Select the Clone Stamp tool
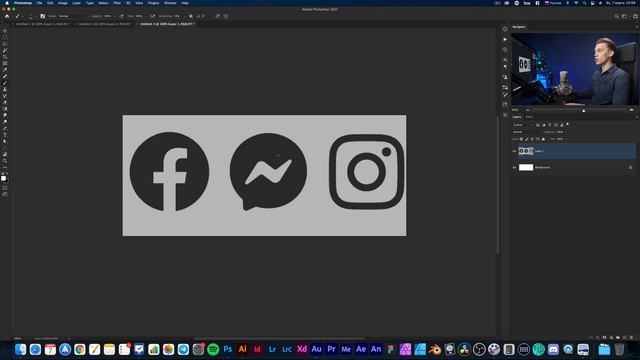The width and height of the screenshot is (640, 360). tap(5, 89)
